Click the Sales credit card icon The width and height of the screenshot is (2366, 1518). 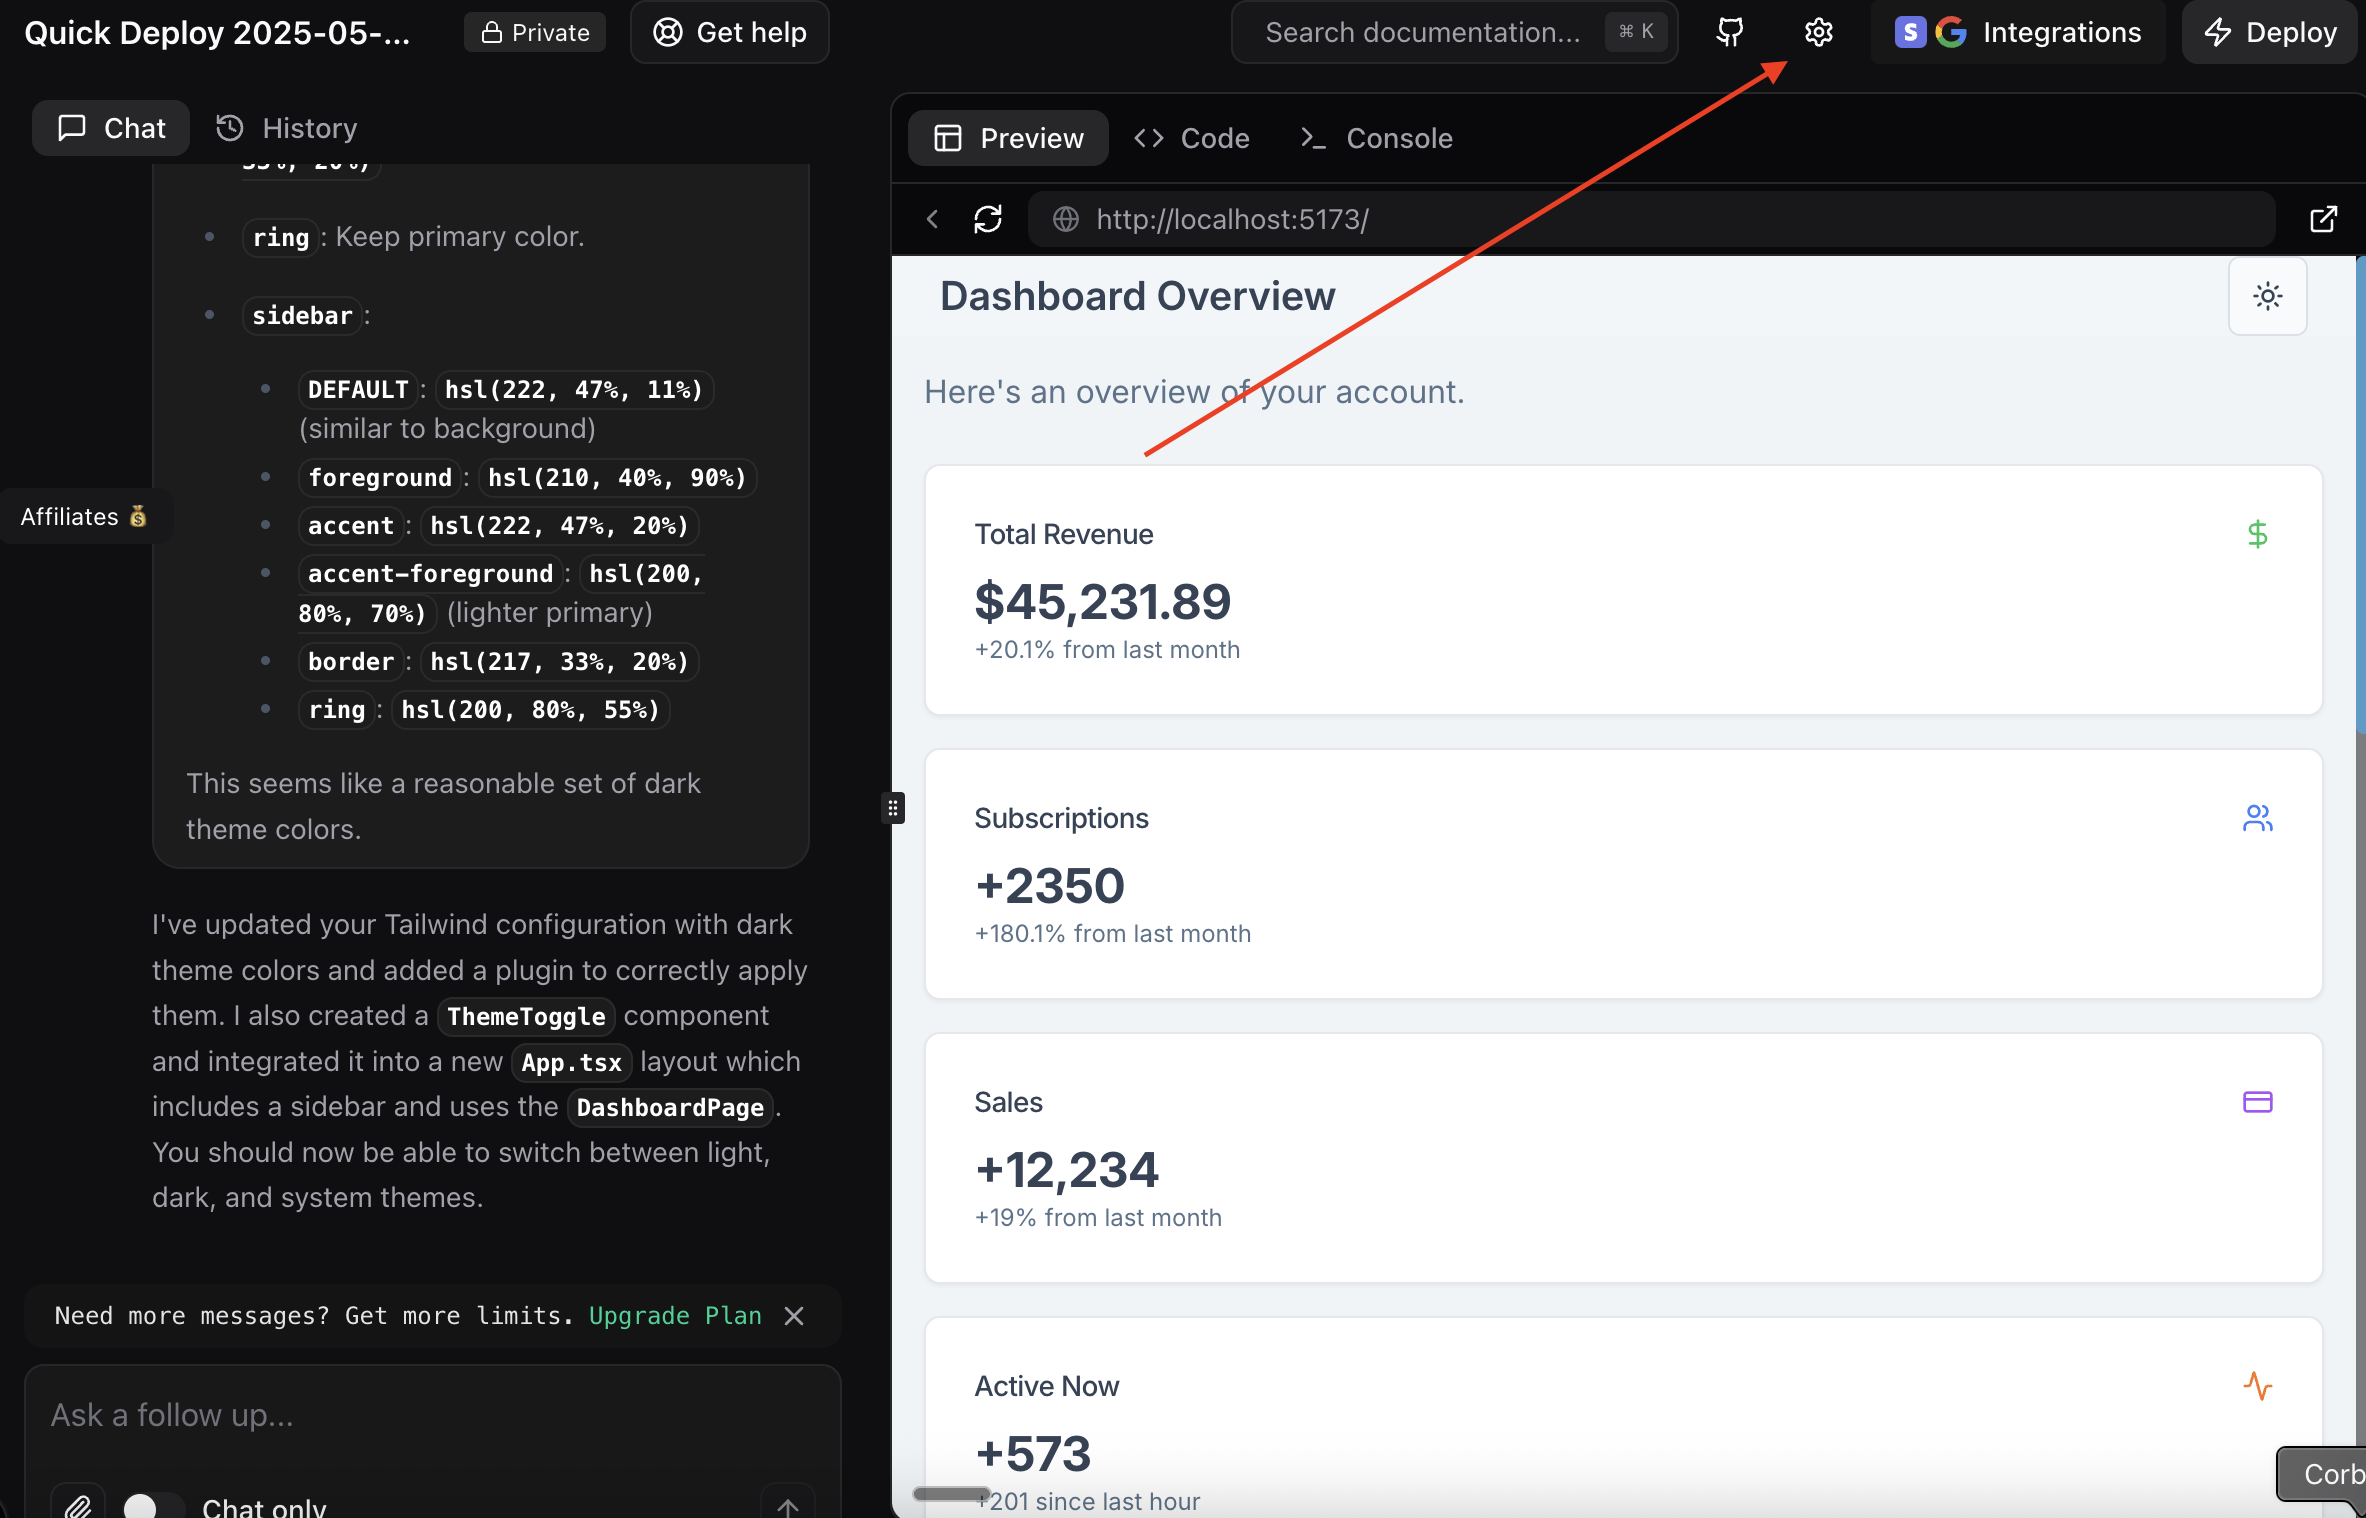coord(2257,1102)
